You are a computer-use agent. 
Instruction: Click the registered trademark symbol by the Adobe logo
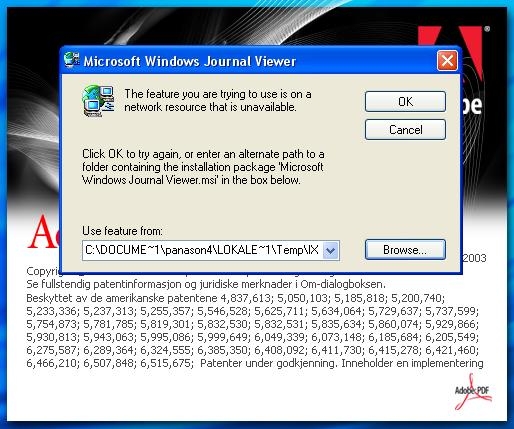487,29
